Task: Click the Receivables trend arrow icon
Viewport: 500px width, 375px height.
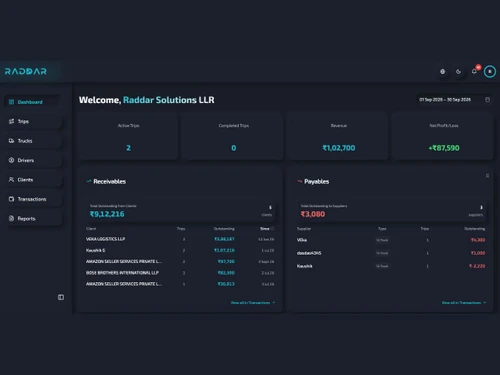Action: (89, 181)
